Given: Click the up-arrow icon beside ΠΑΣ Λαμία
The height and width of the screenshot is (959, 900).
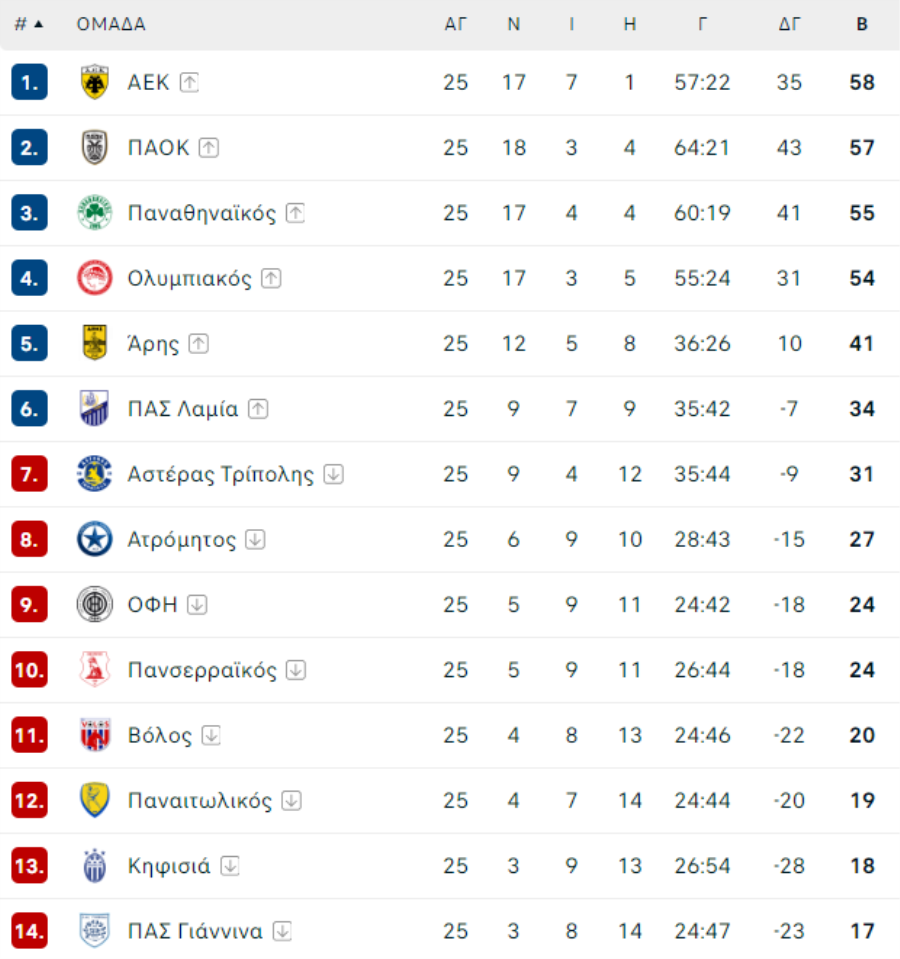Looking at the screenshot, I should 258,409.
